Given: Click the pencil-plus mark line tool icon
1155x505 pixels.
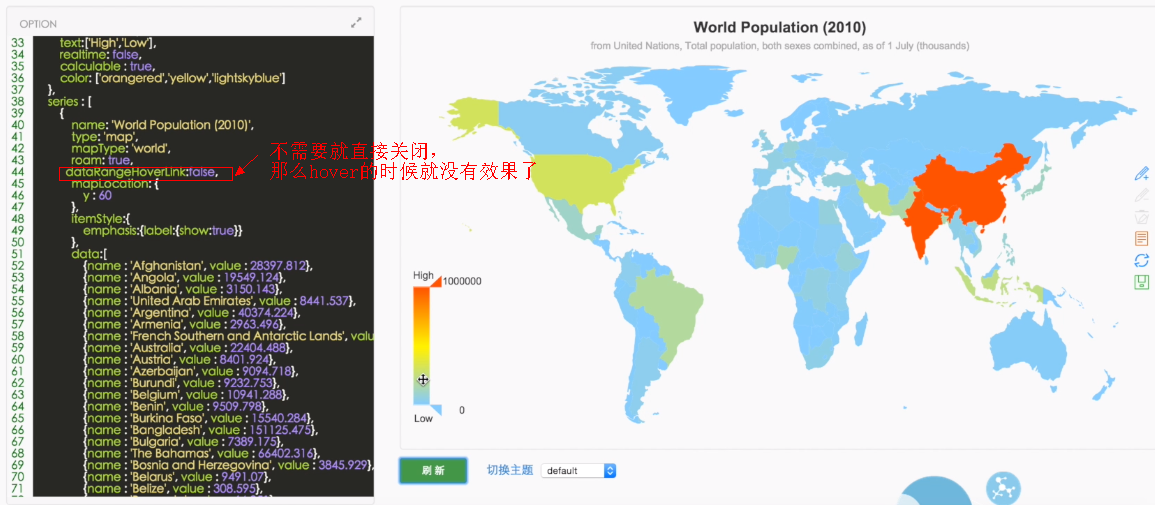Looking at the screenshot, I should click(x=1142, y=174).
